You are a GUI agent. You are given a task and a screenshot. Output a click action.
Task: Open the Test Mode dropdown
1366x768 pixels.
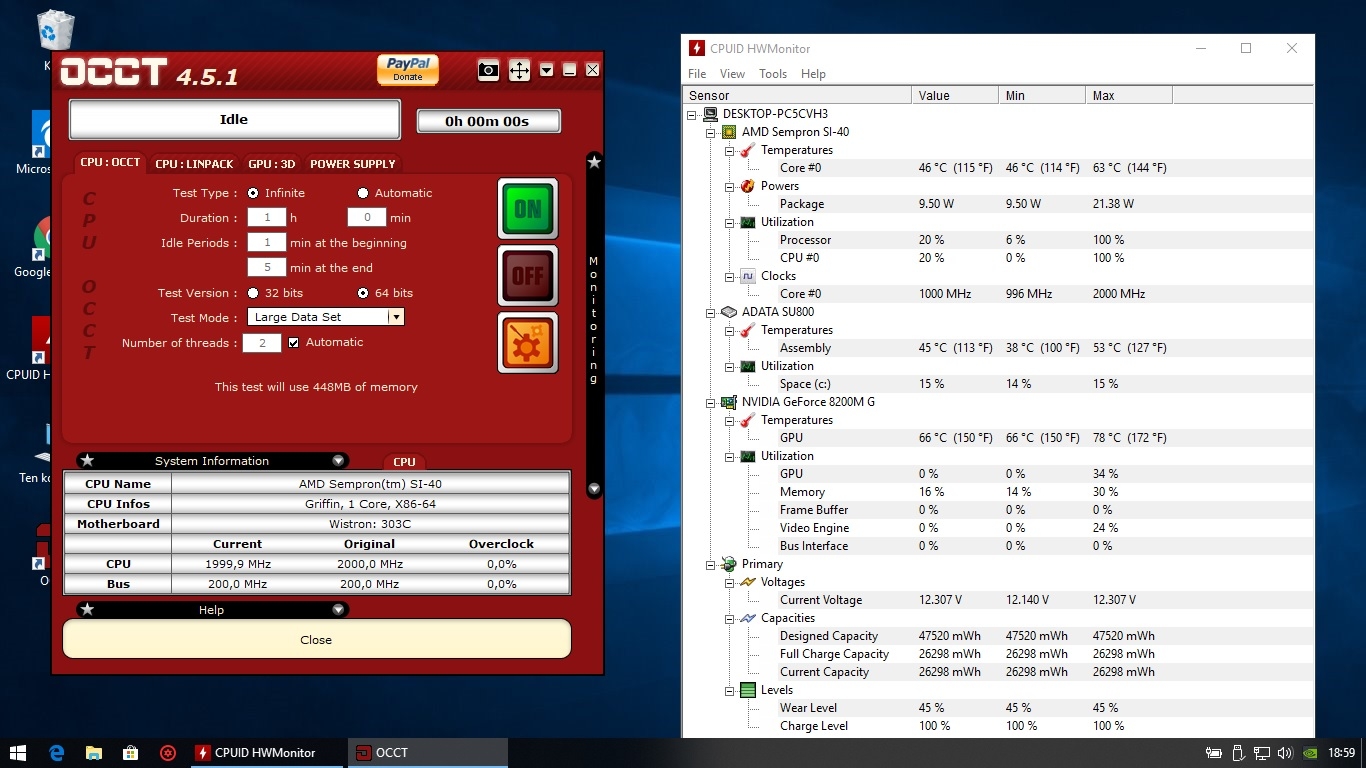(325, 317)
